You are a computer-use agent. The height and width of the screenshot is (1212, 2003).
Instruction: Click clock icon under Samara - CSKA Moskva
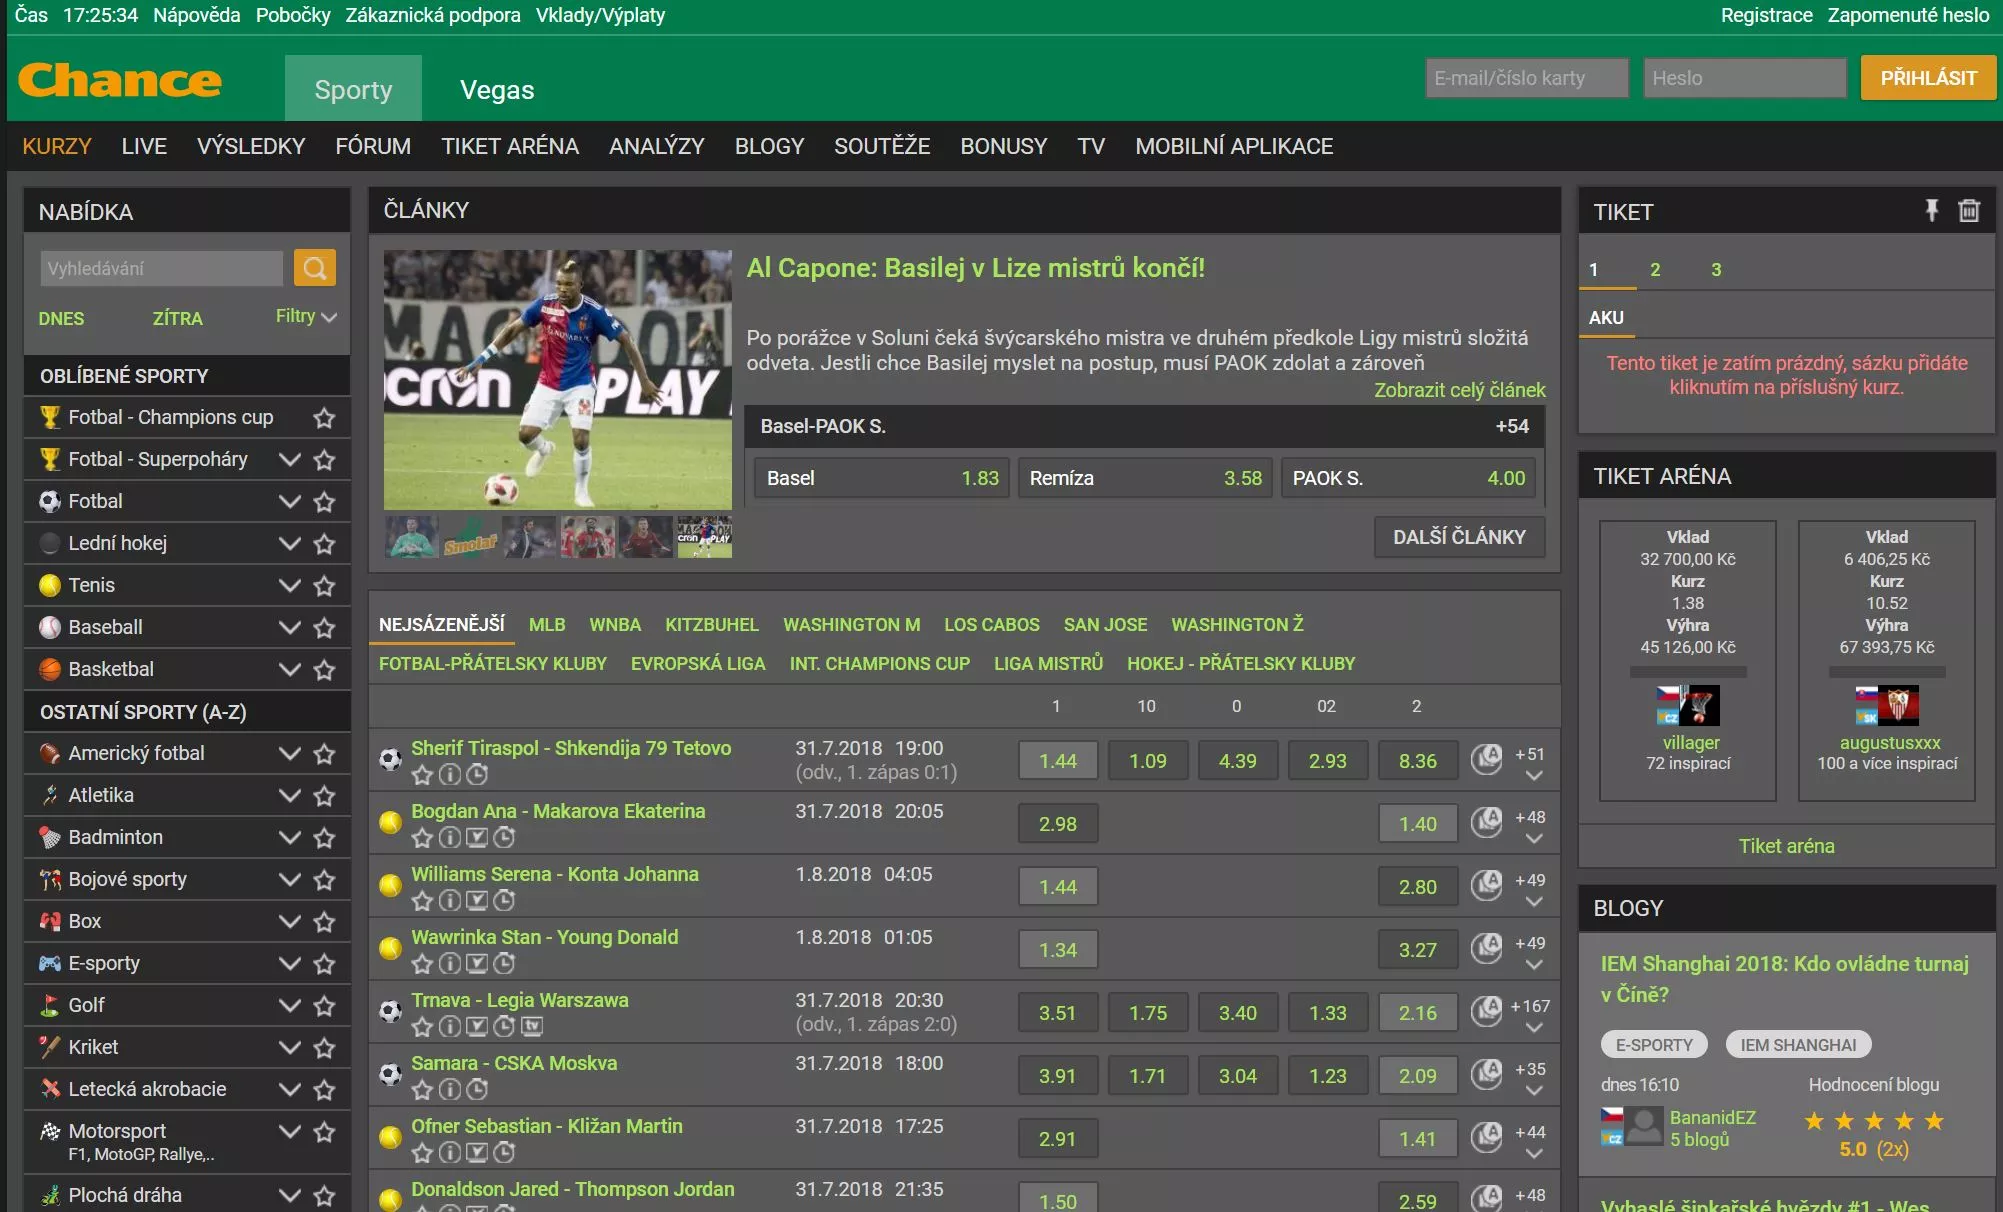(478, 1089)
